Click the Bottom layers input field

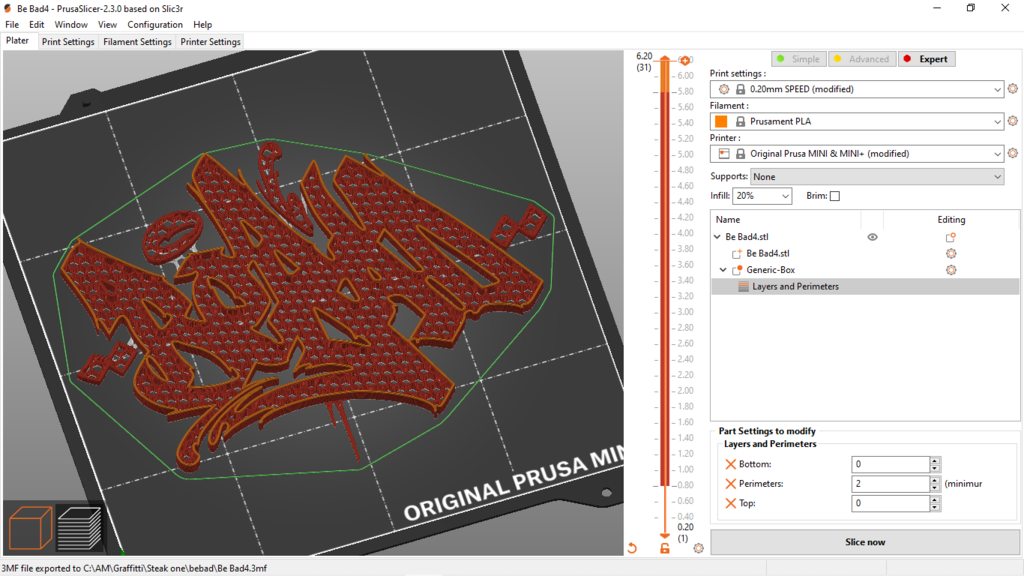[890, 465]
